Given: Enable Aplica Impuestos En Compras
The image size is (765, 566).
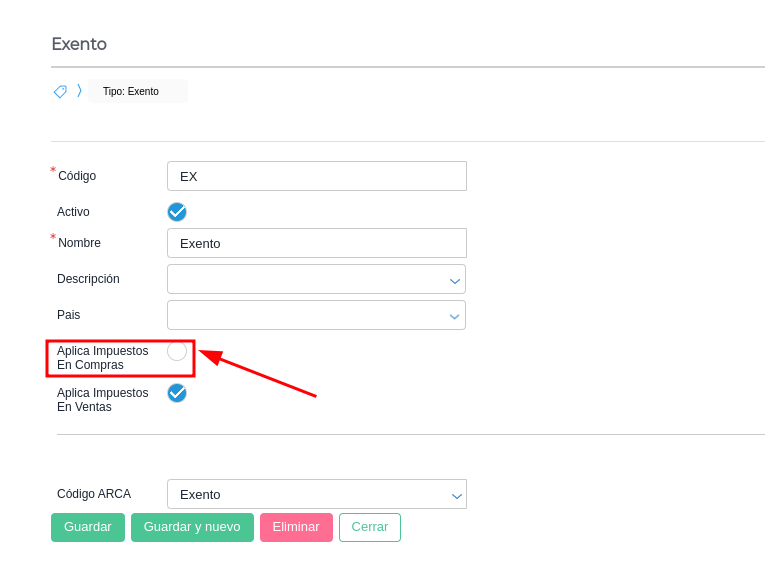Looking at the screenshot, I should (x=177, y=351).
